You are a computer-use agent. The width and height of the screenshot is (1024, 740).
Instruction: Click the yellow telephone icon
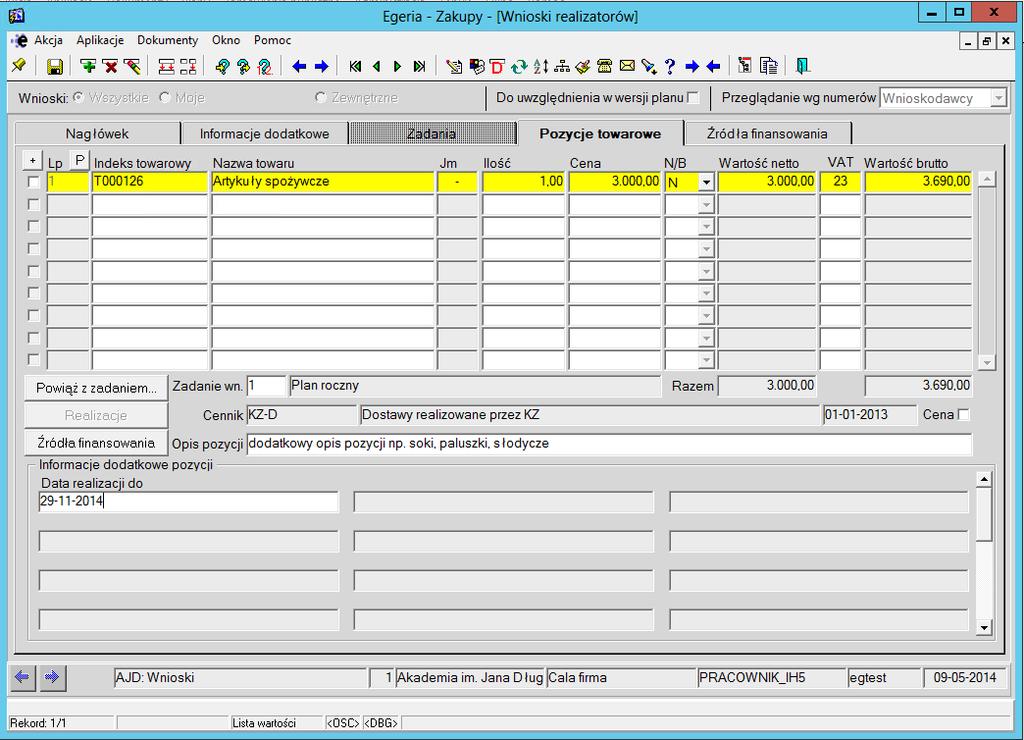click(605, 66)
